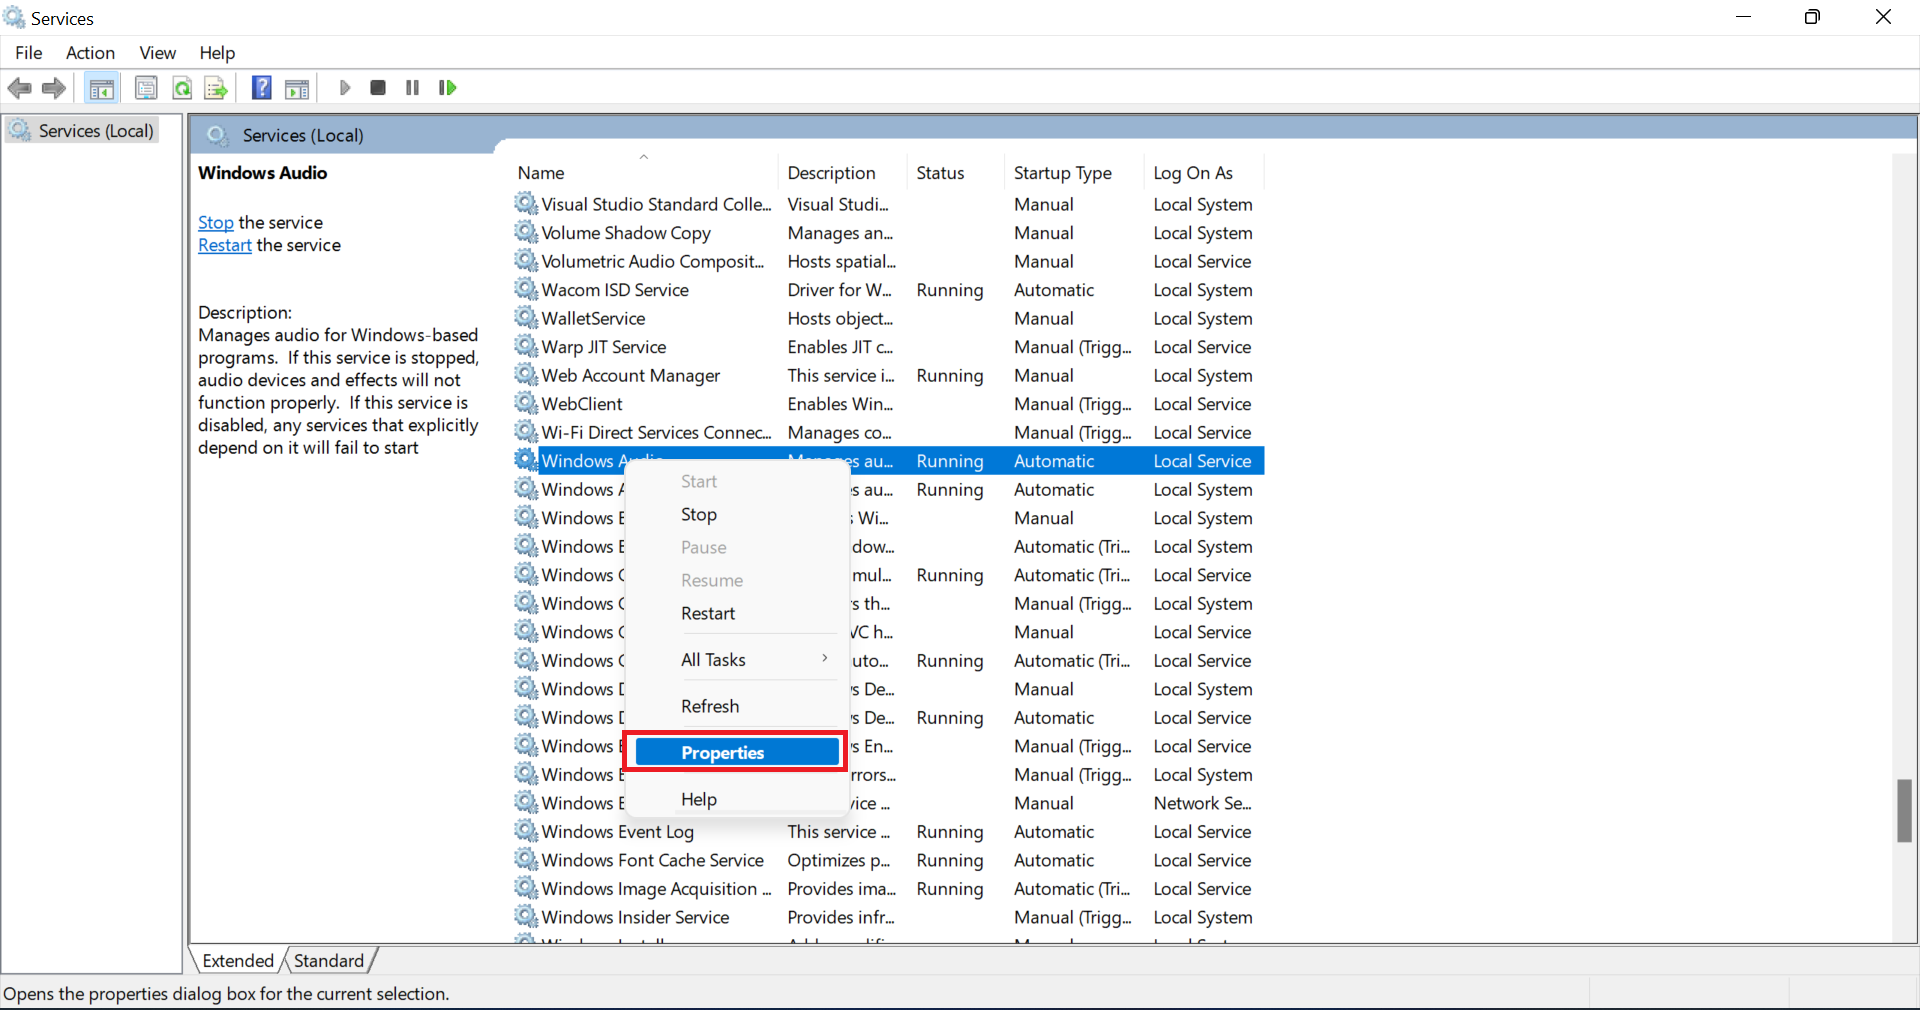1920x1010 pixels.
Task: Click the Restart Service toolbar icon
Action: click(447, 88)
